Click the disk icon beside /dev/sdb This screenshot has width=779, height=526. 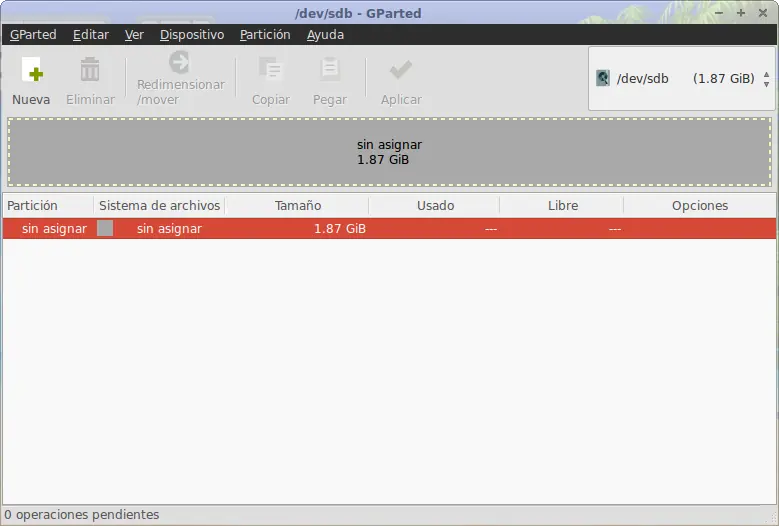click(603, 78)
